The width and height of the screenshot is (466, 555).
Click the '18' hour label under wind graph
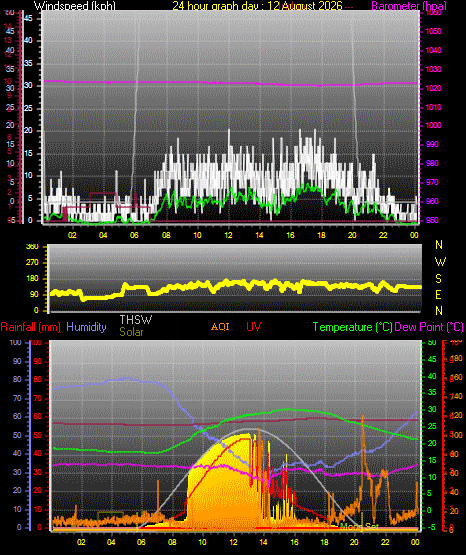[x=321, y=235]
